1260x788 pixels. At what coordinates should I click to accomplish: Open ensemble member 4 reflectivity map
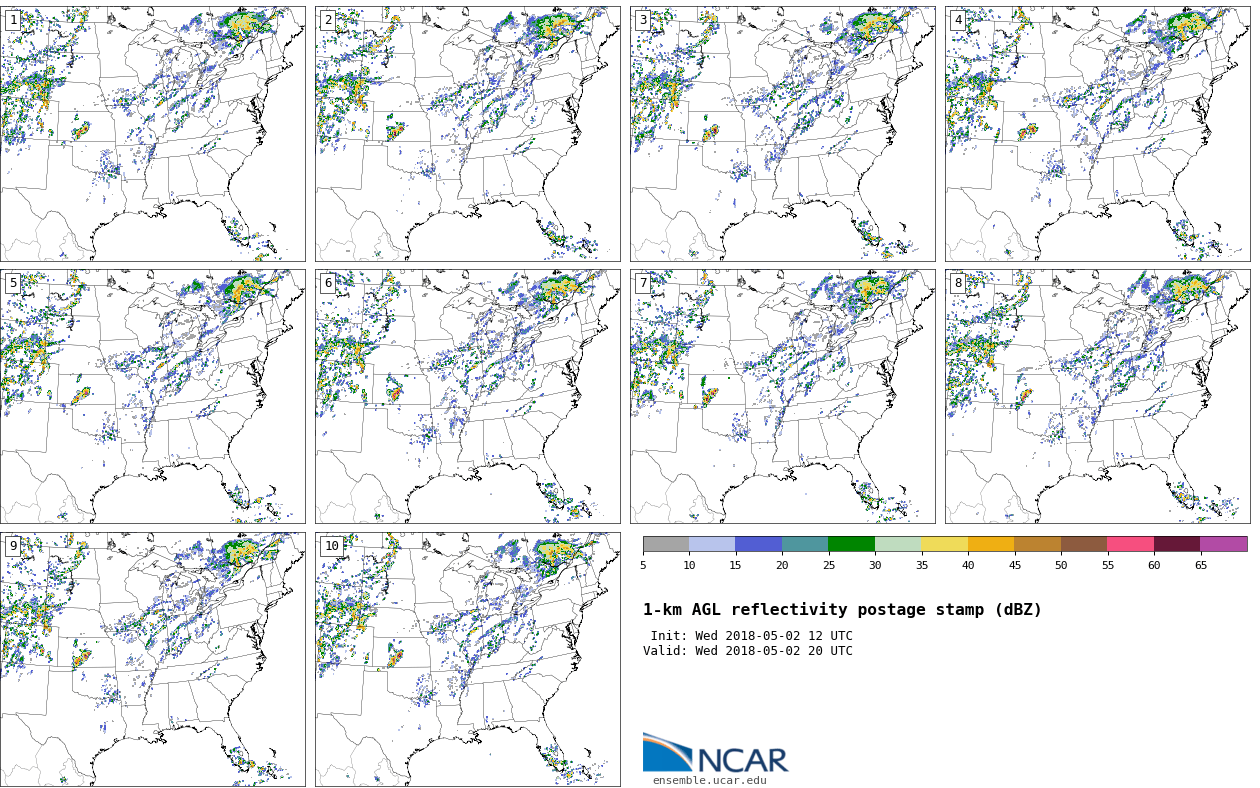pos(1097,134)
